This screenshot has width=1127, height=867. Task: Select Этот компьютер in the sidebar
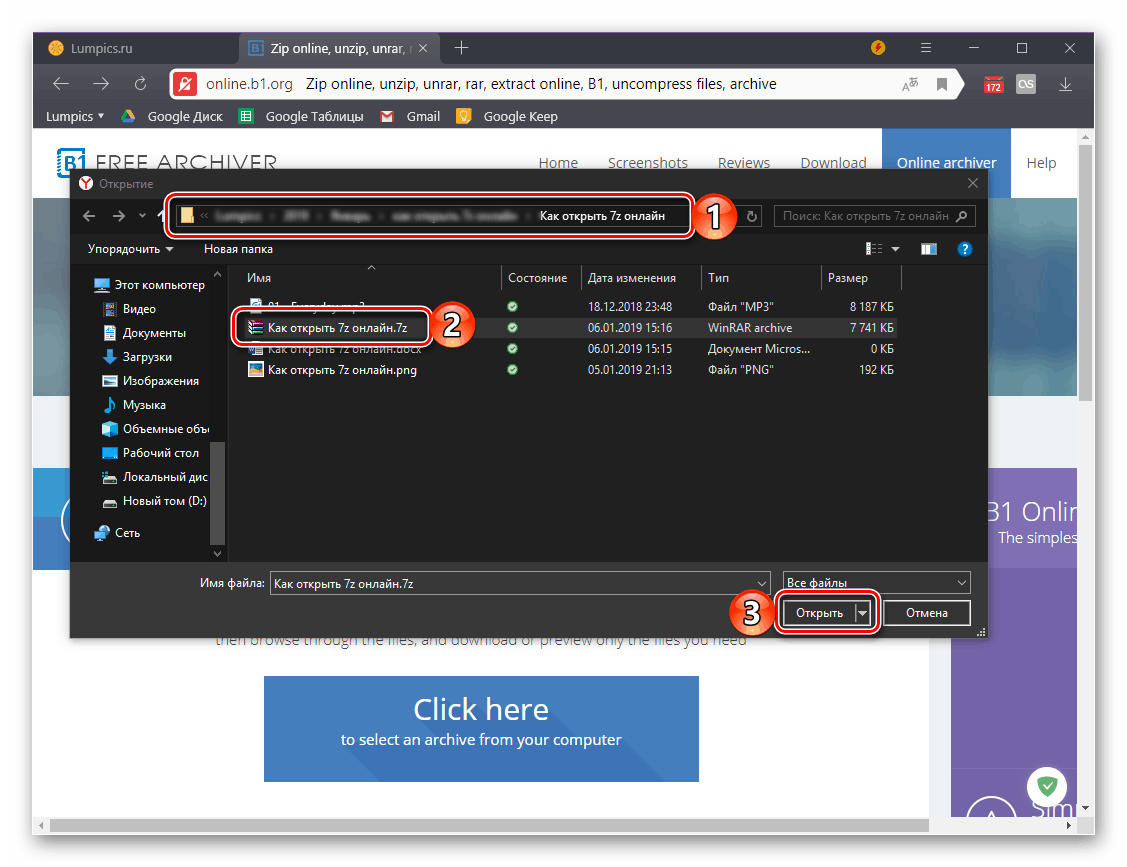click(150, 285)
